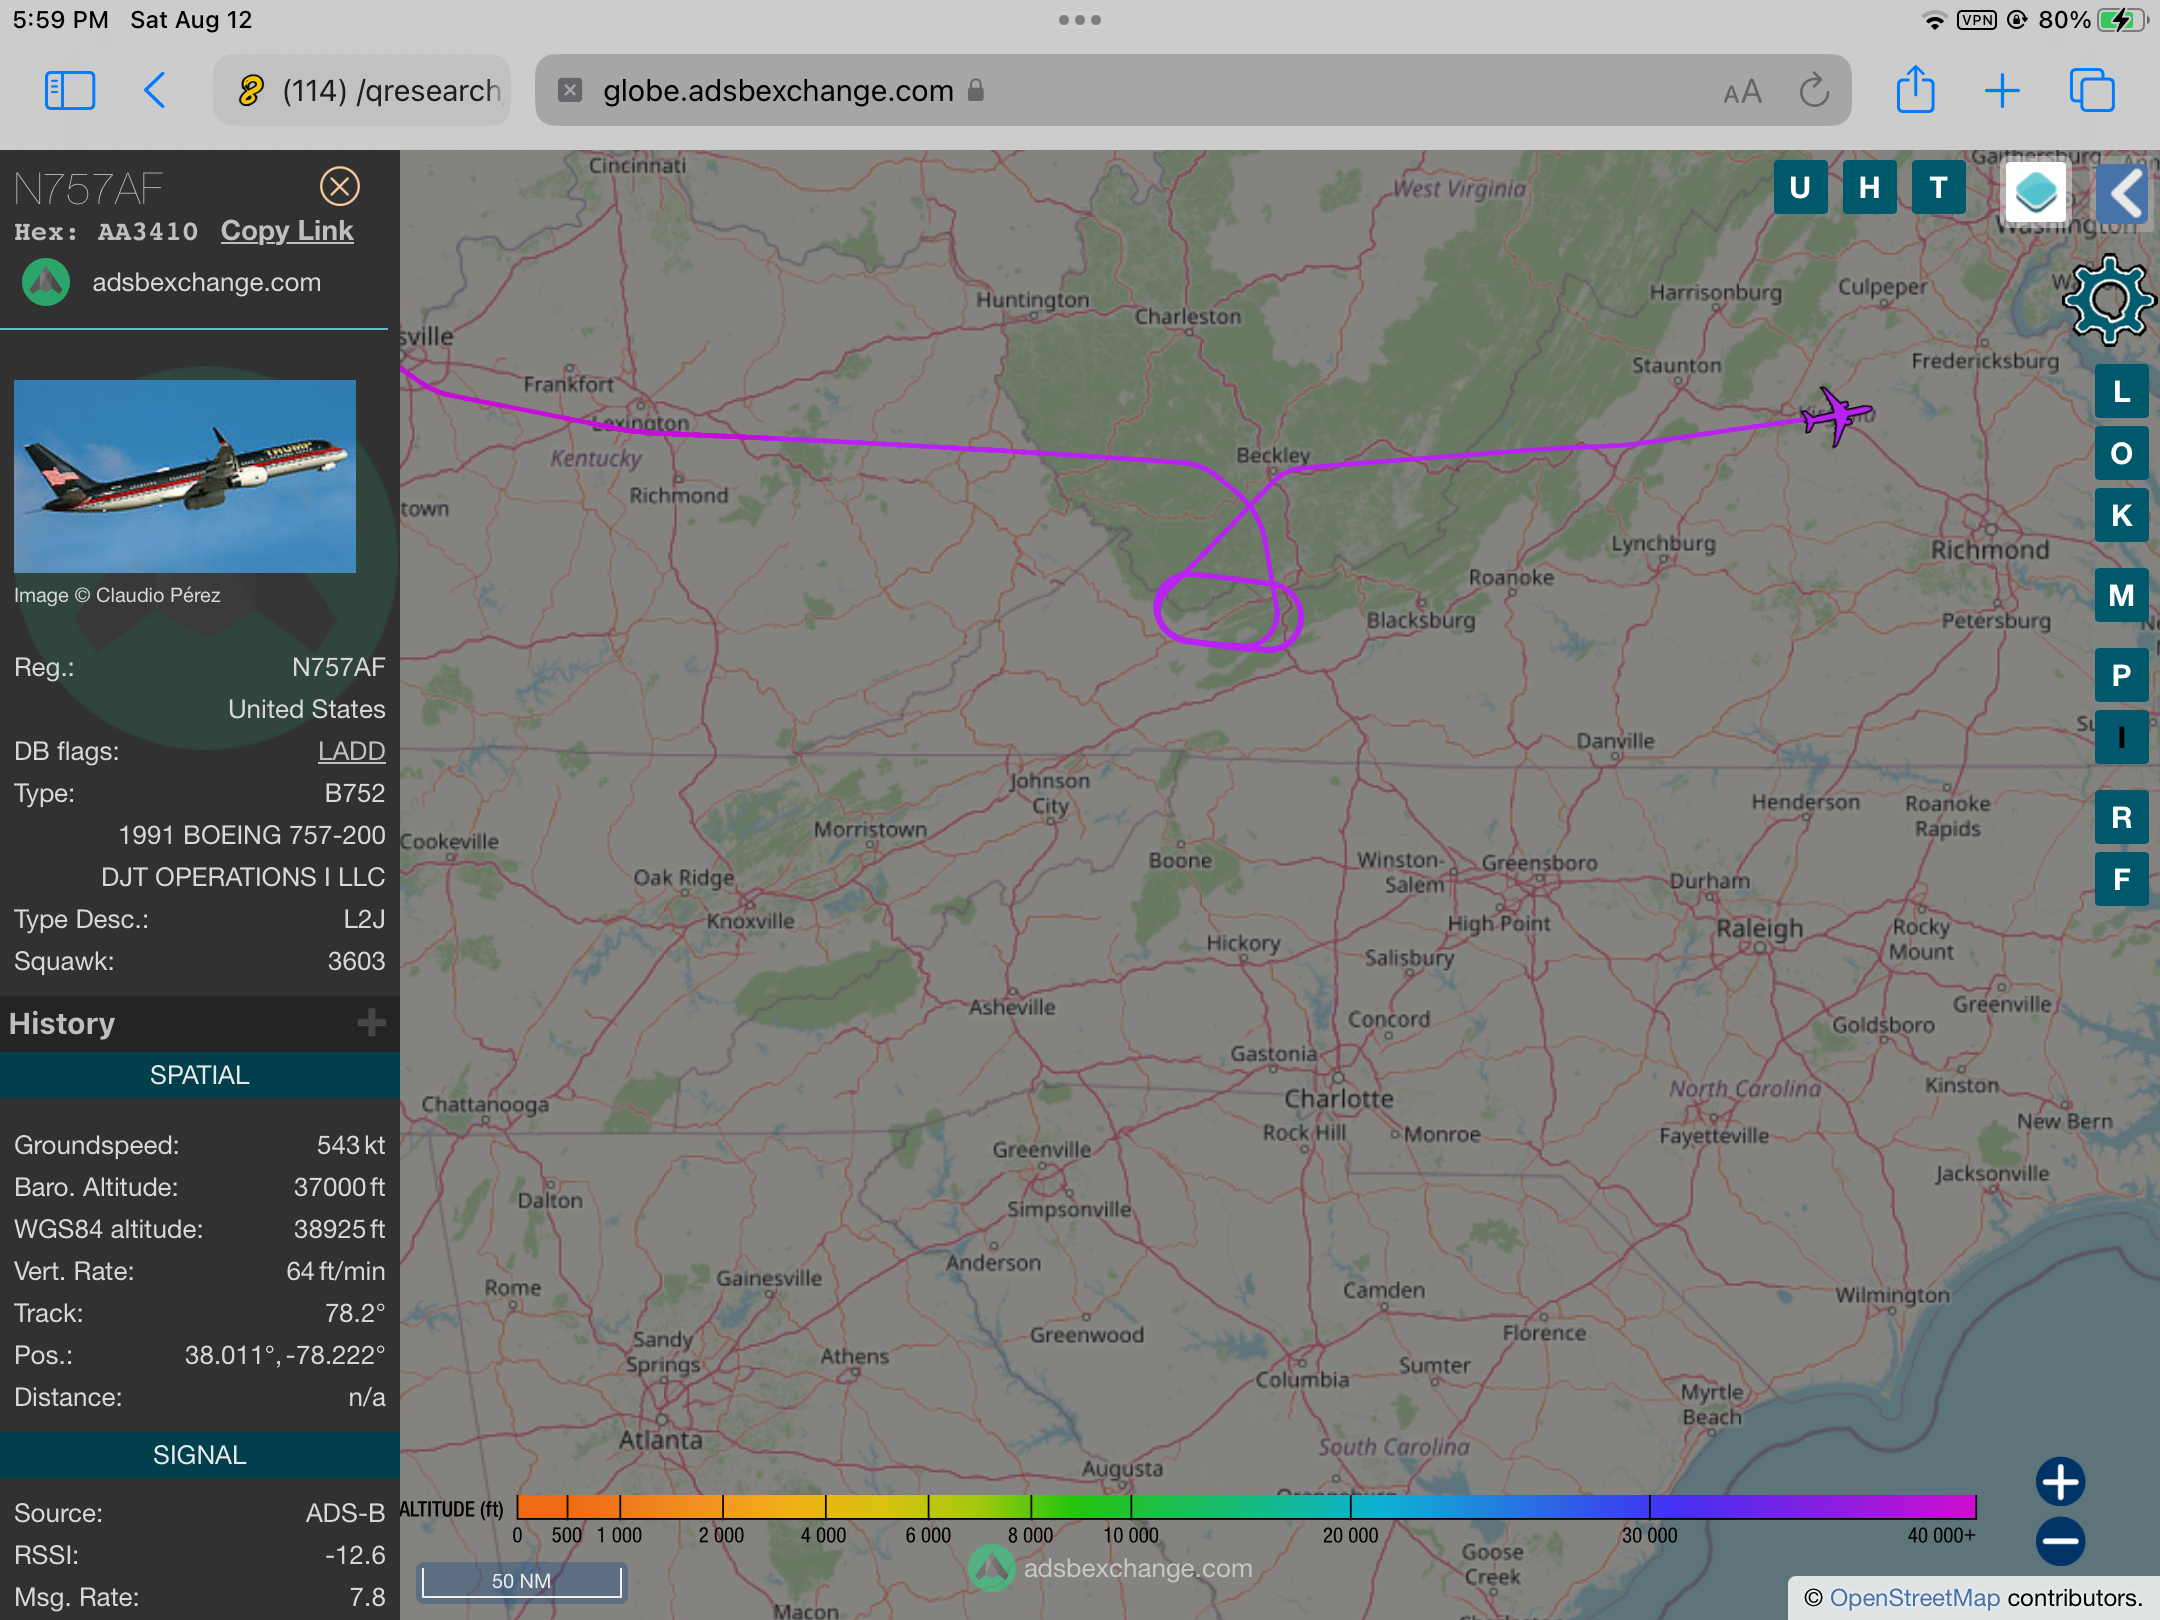
Task: Zoom in the map
Action: [2060, 1481]
